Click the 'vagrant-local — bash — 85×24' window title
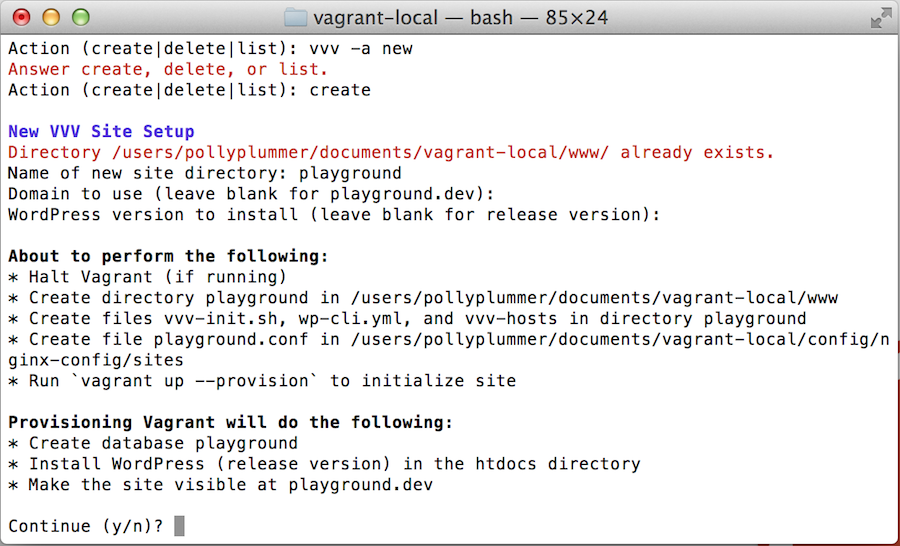 pos(460,18)
